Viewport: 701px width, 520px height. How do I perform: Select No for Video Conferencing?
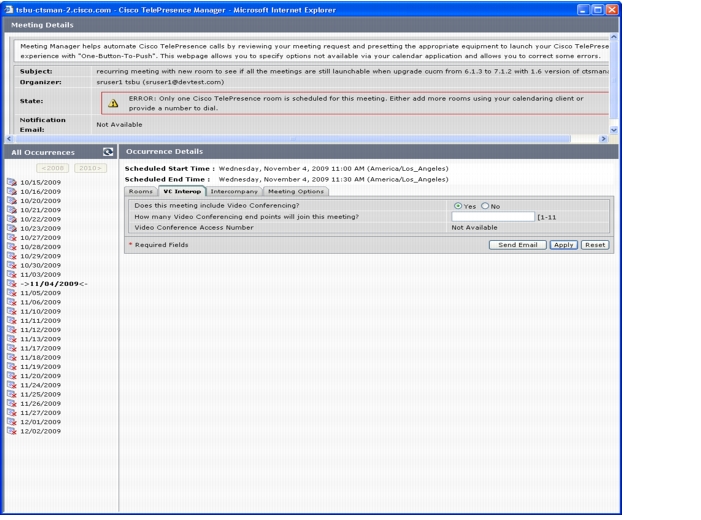click(x=485, y=206)
